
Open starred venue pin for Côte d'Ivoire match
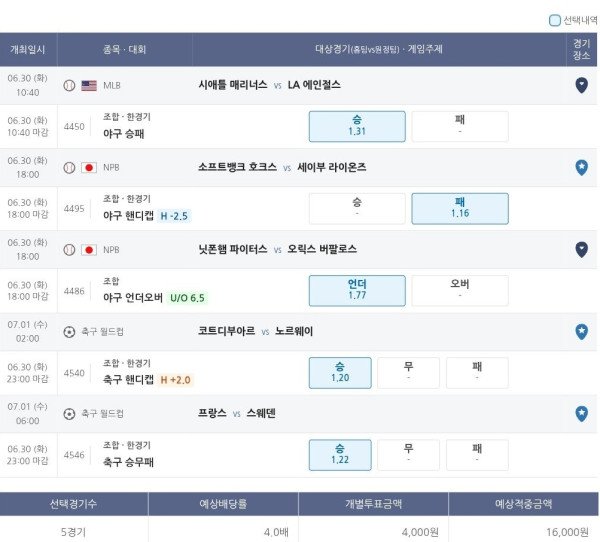[x=581, y=331]
